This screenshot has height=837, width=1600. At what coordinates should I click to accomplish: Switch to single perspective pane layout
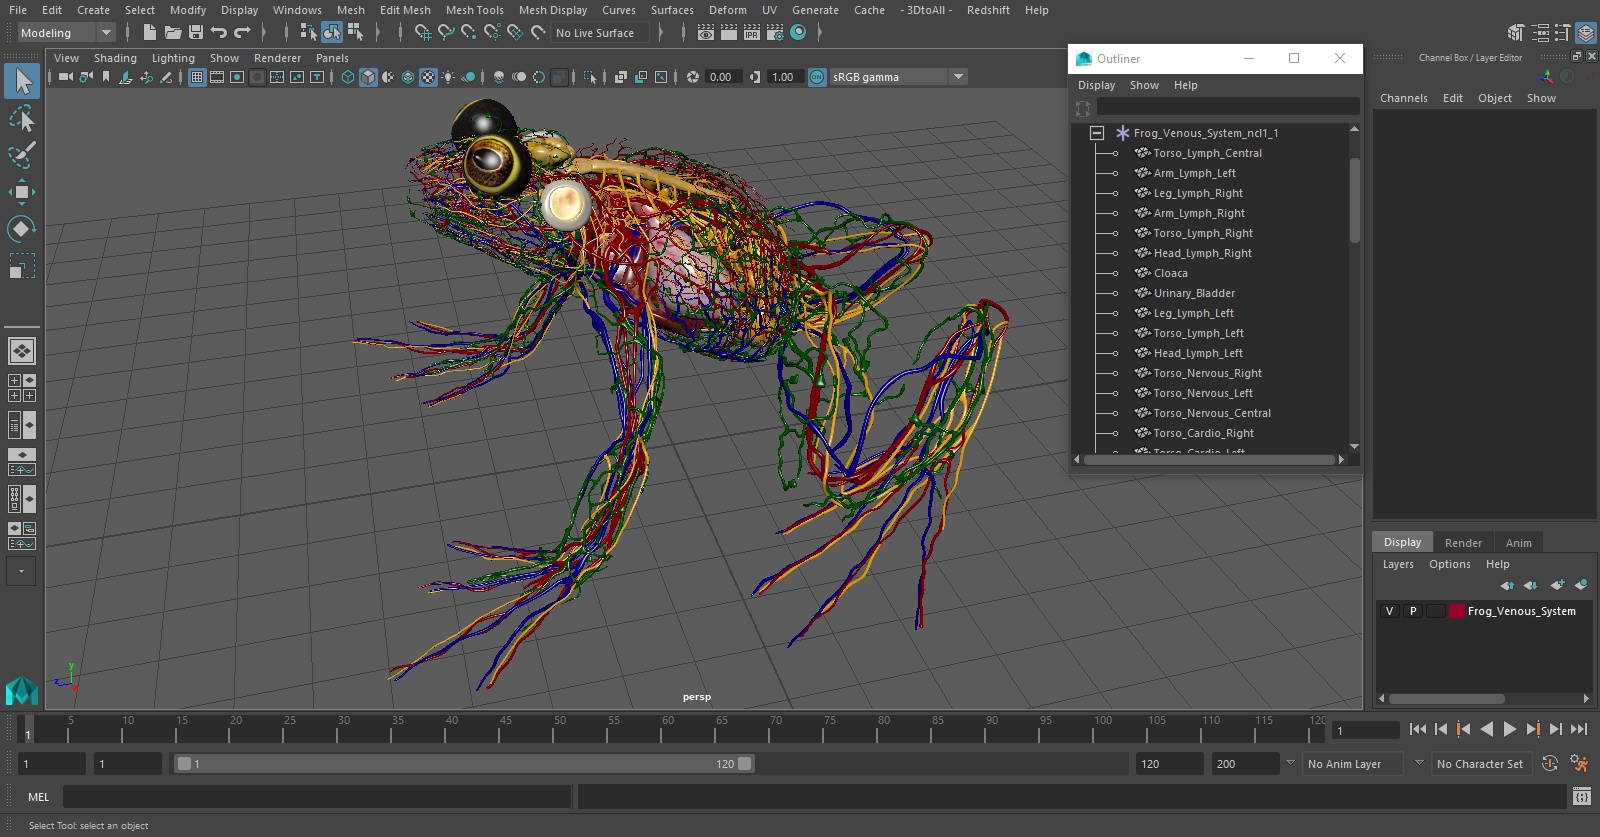click(22, 351)
